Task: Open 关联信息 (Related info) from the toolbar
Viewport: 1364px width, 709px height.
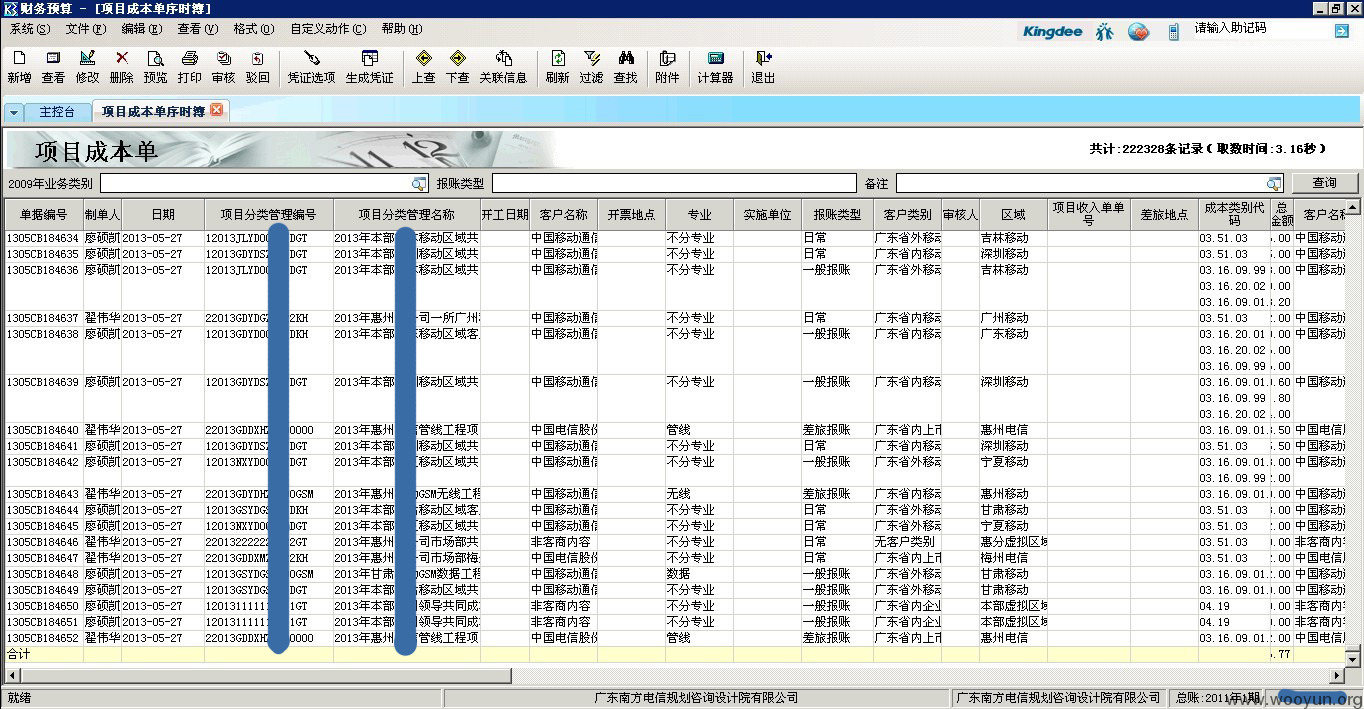Action: tap(503, 67)
